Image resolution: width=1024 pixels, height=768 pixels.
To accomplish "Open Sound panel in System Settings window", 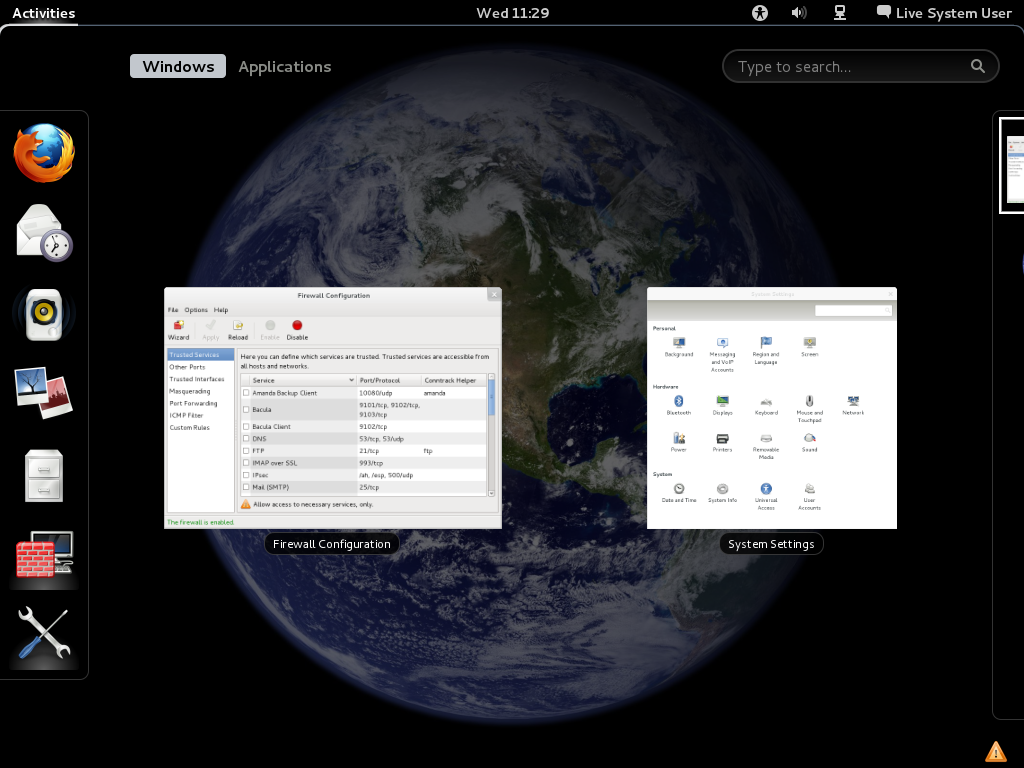I will click(x=809, y=443).
